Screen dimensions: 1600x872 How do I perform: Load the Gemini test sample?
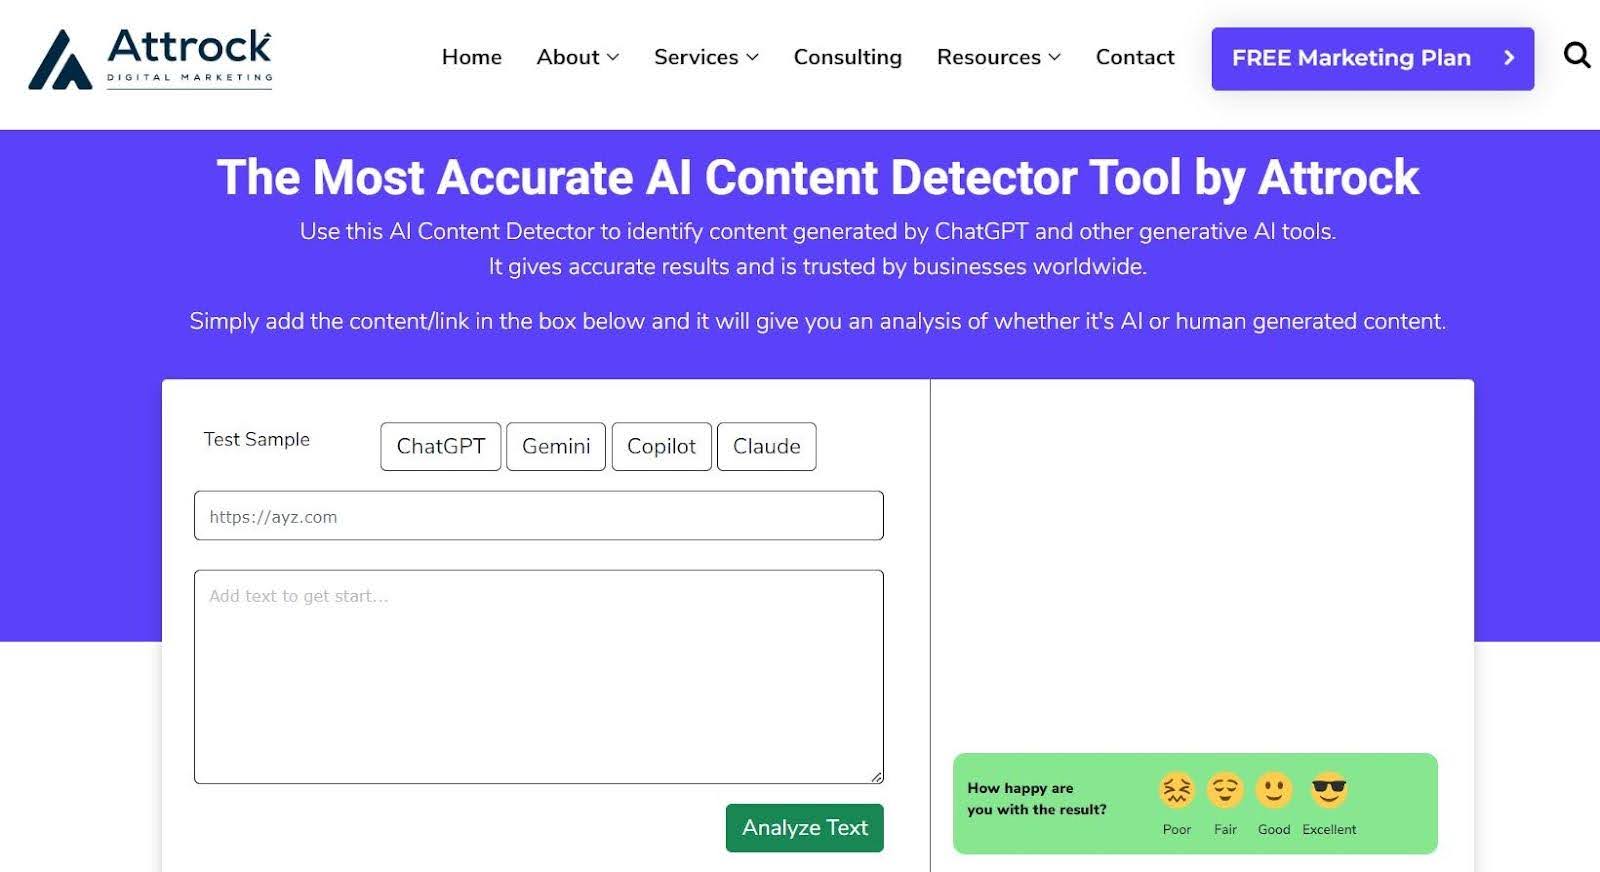tap(556, 446)
